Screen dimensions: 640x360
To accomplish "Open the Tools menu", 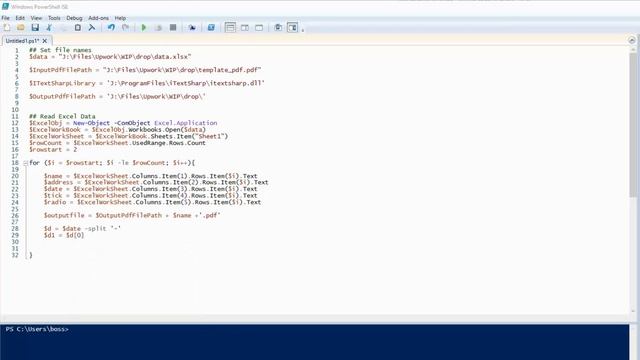I will click(54, 18).
